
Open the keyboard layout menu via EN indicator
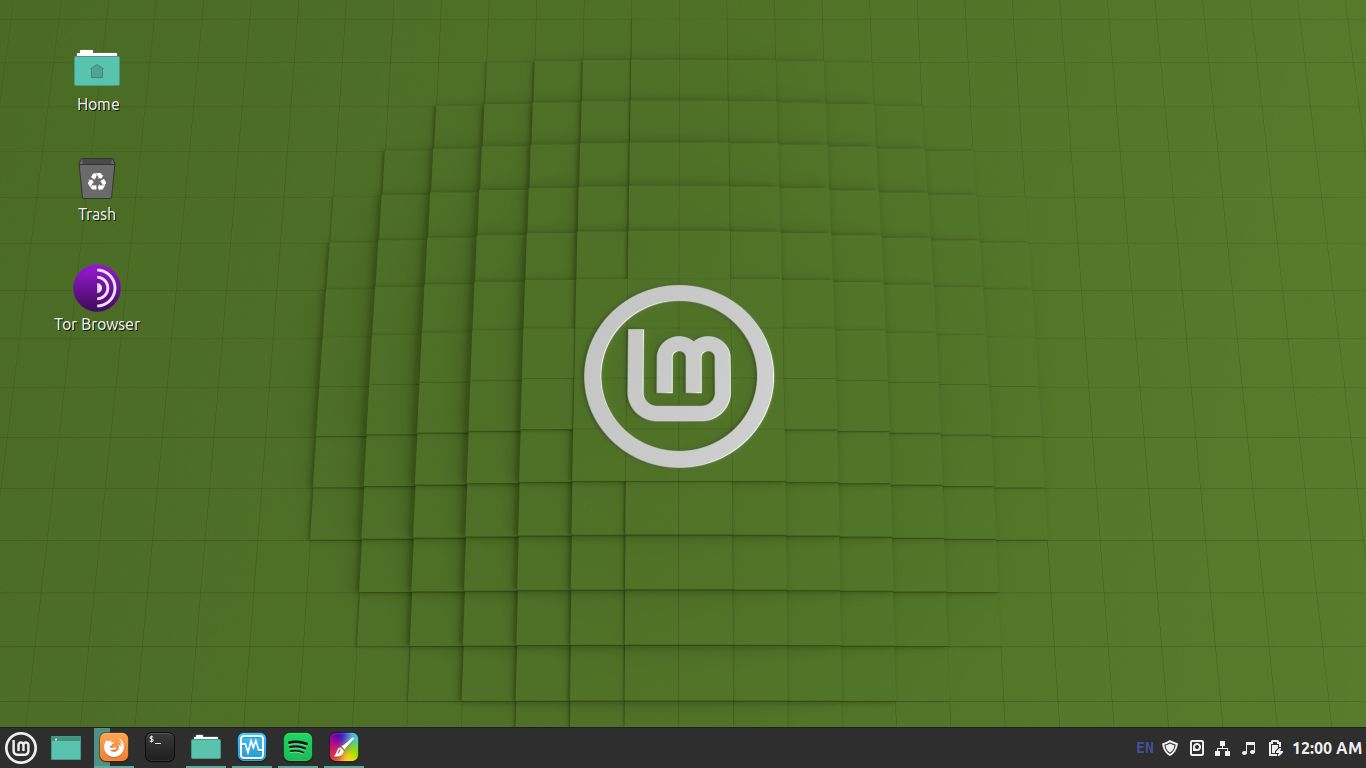click(1144, 747)
